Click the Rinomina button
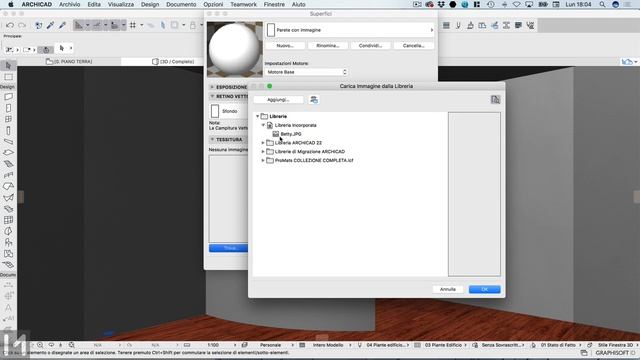Image resolution: width=640 pixels, height=360 pixels. [328, 46]
